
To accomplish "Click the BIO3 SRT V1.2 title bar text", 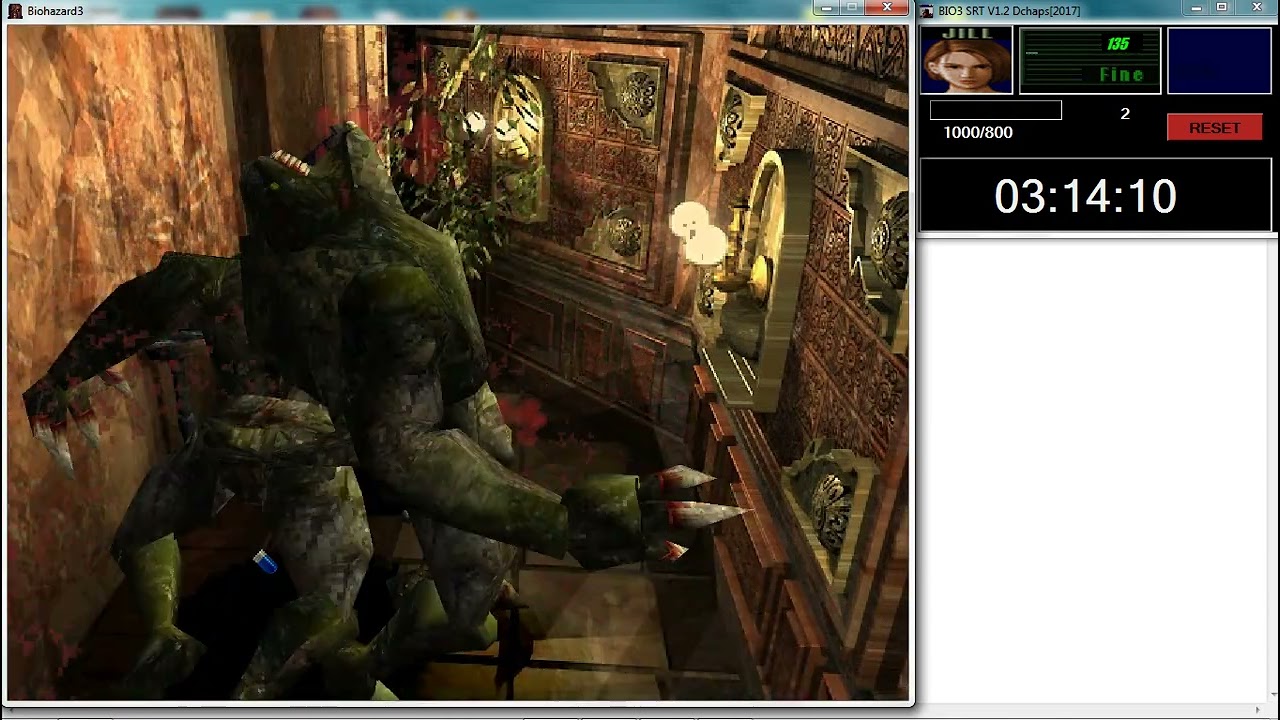I will 1009,11.
